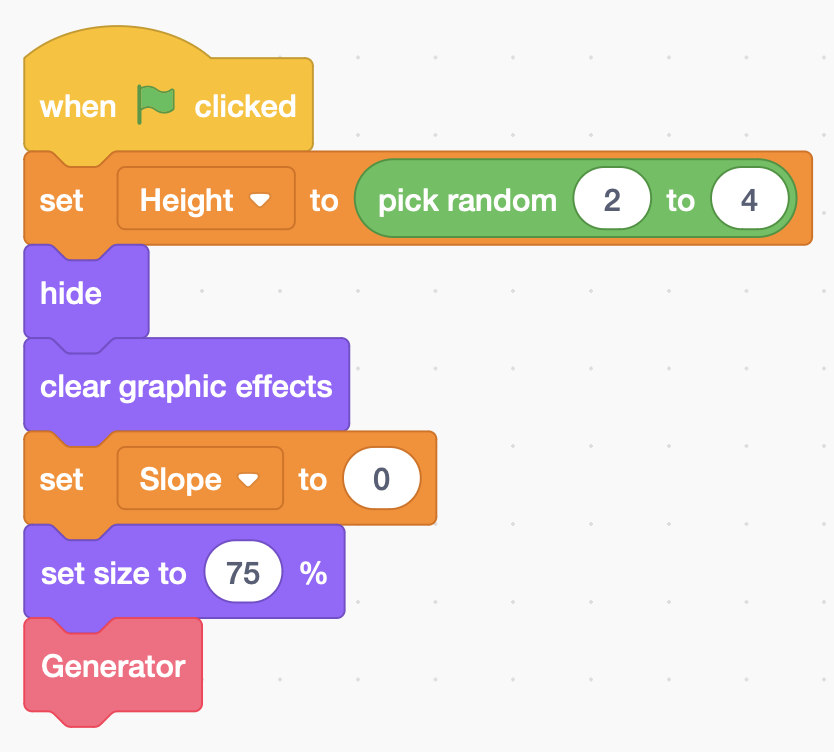Click the percent sign on set size block
The width and height of the screenshot is (834, 752).
click(313, 573)
